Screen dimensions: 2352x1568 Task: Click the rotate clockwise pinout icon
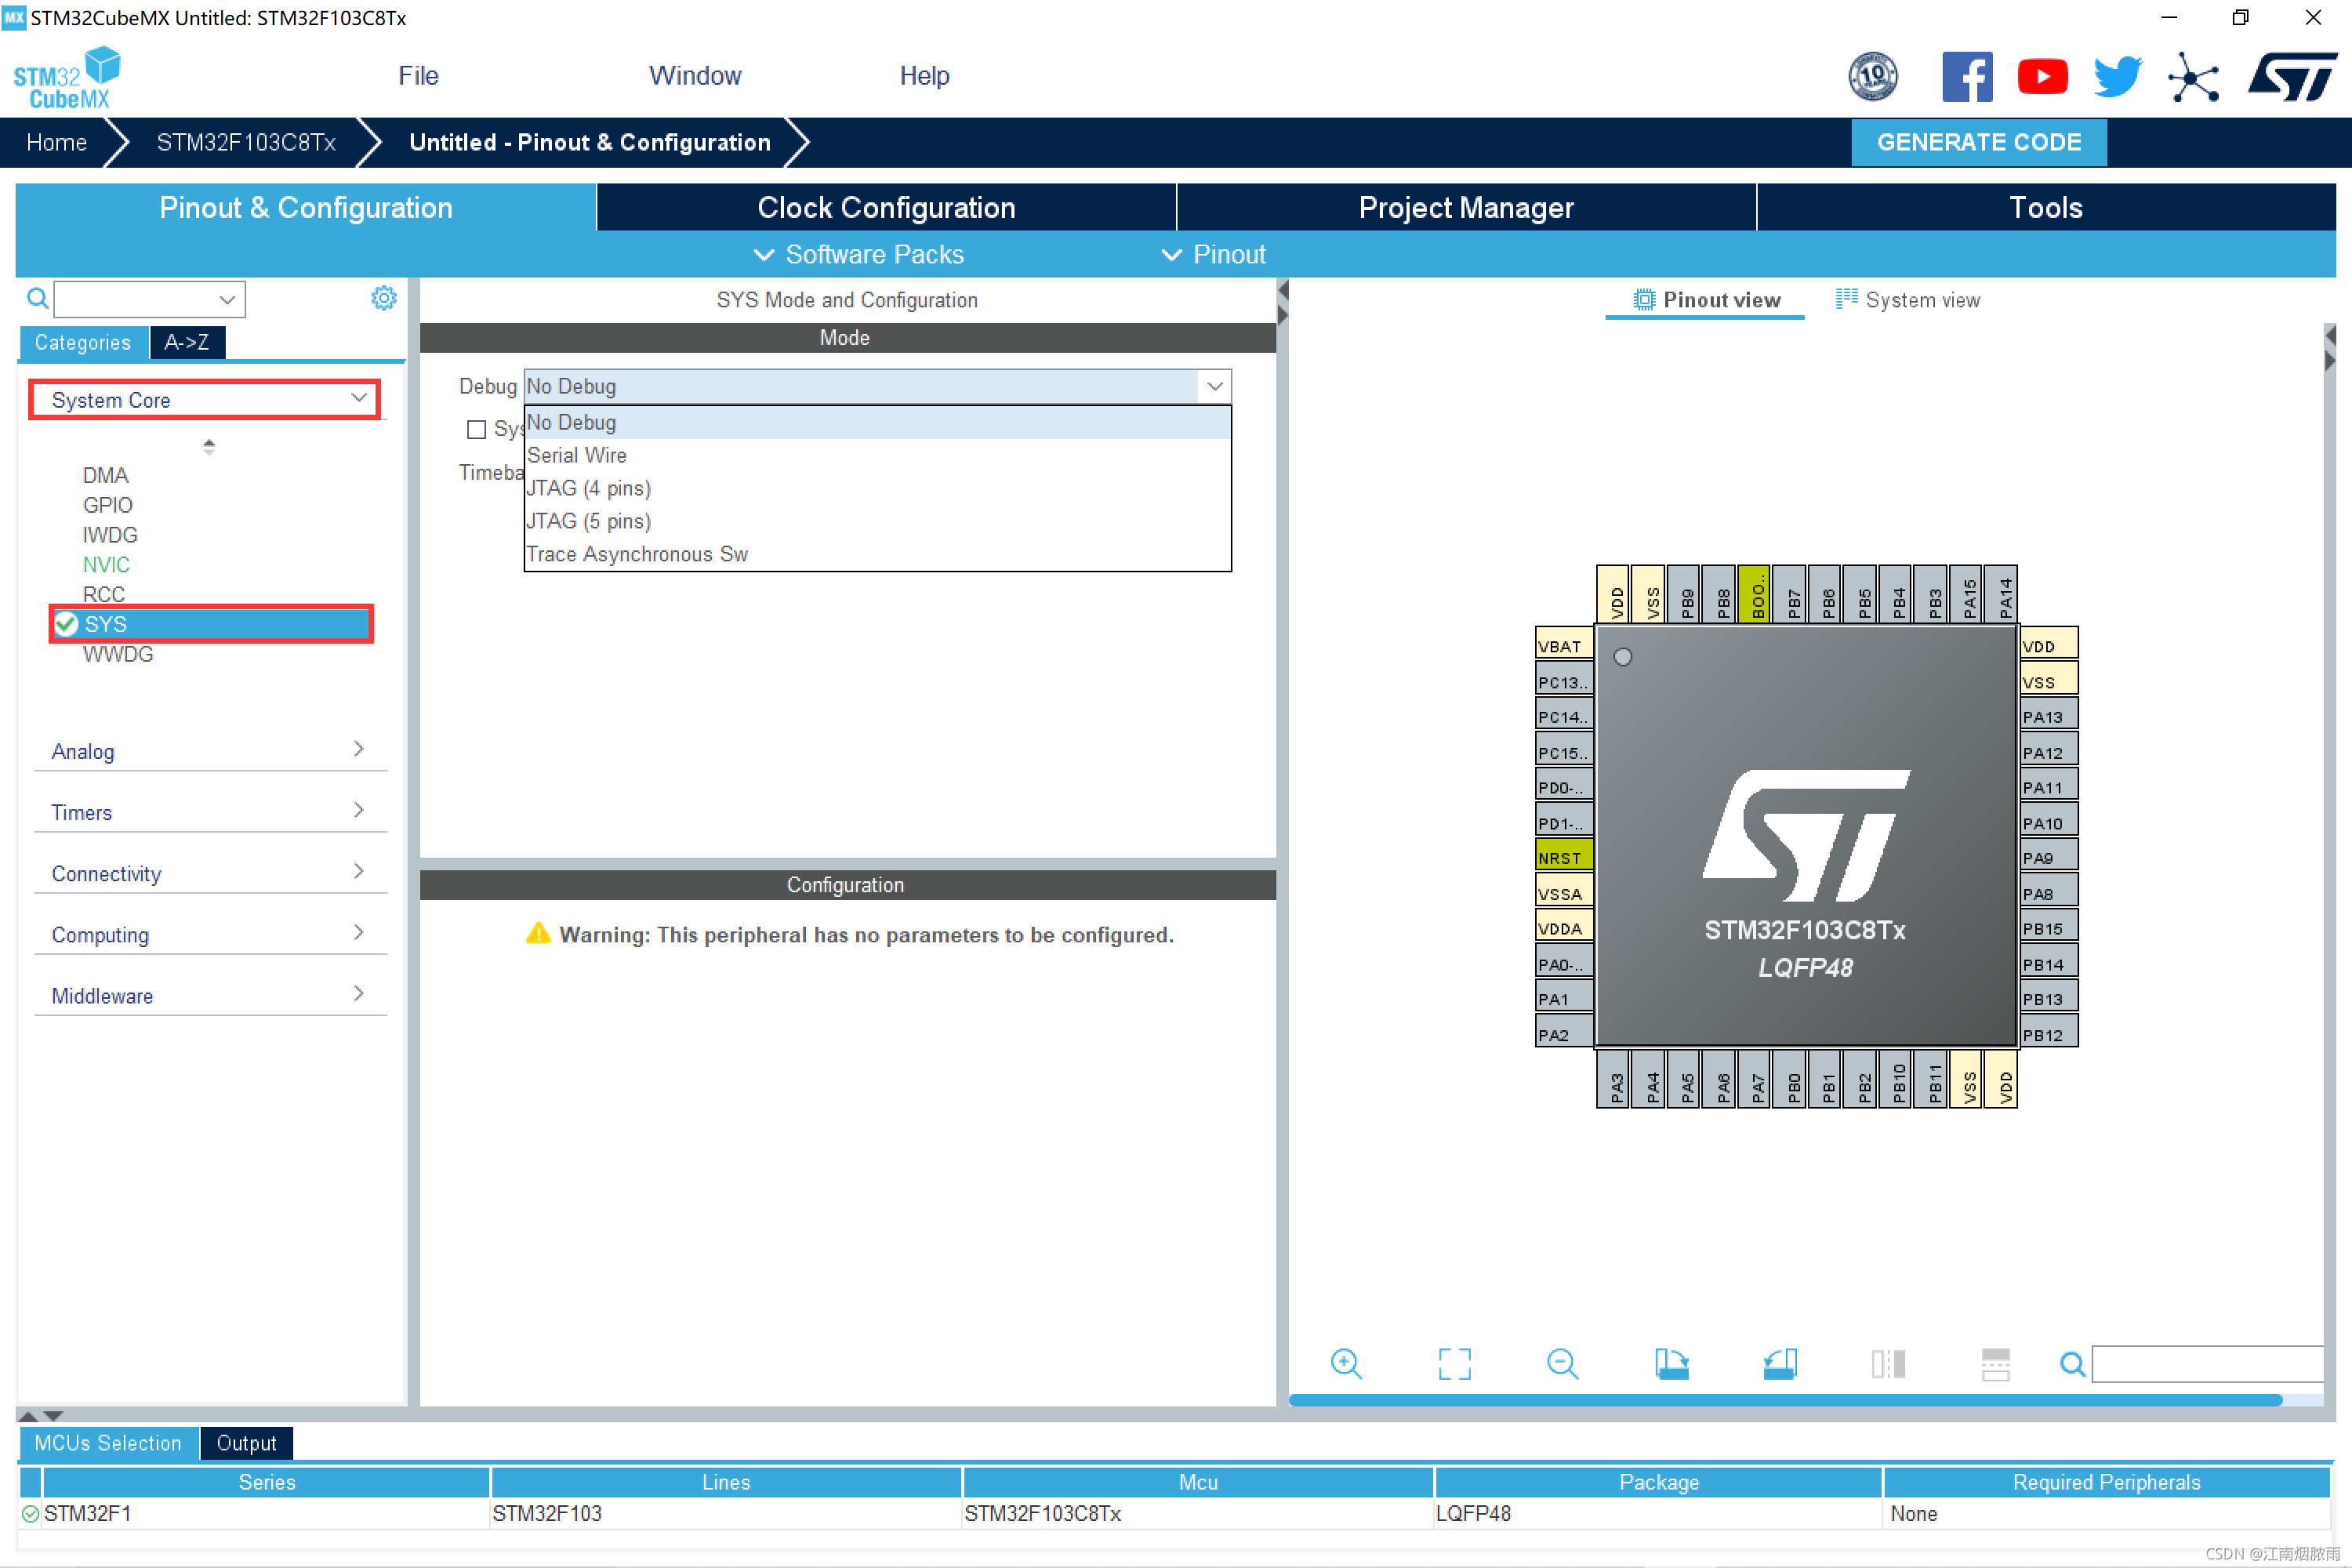click(x=1671, y=1364)
